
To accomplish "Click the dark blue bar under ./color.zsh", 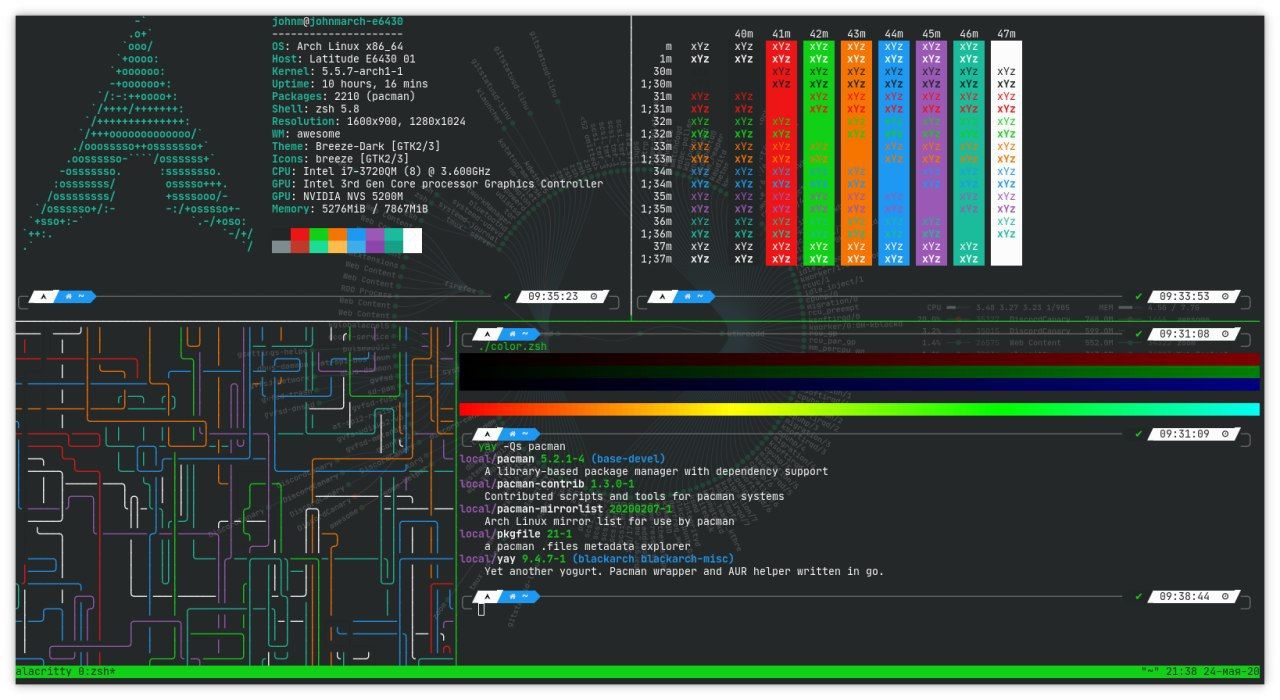I will coord(859,384).
